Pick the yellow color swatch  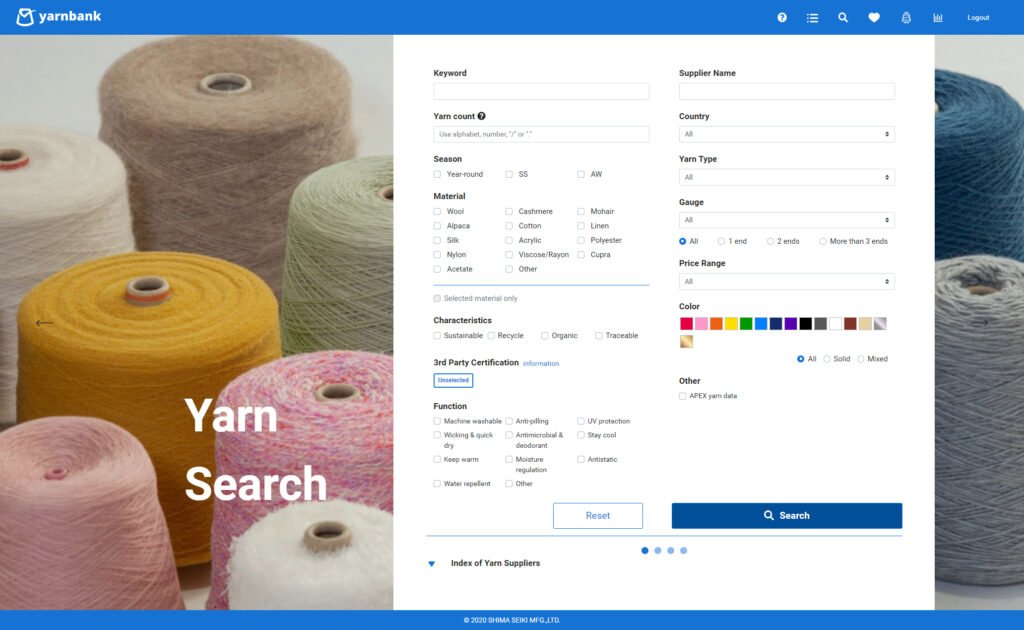point(731,323)
